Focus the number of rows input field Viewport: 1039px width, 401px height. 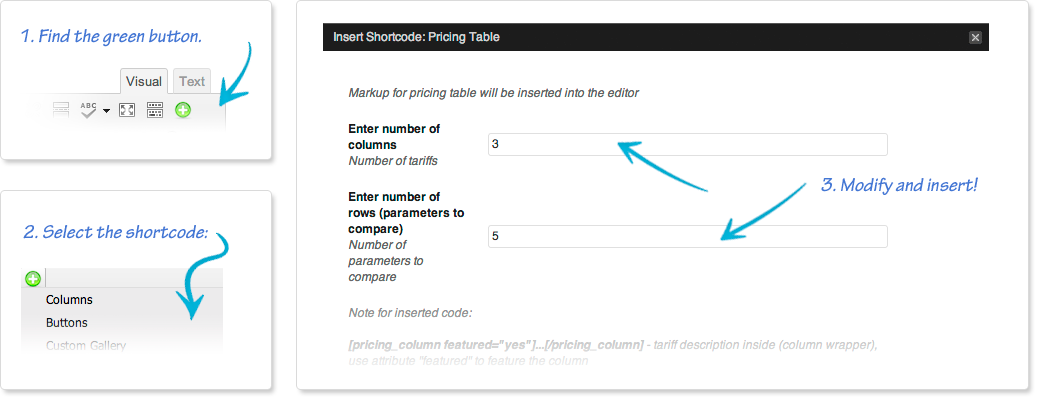[x=687, y=237]
